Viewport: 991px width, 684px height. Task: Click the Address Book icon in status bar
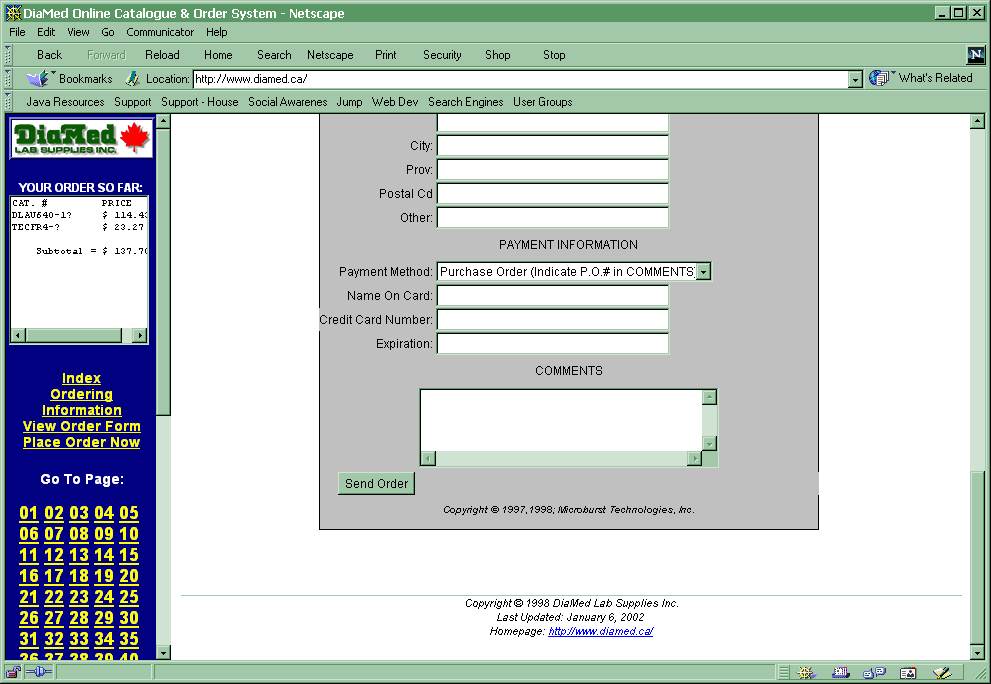(x=908, y=673)
